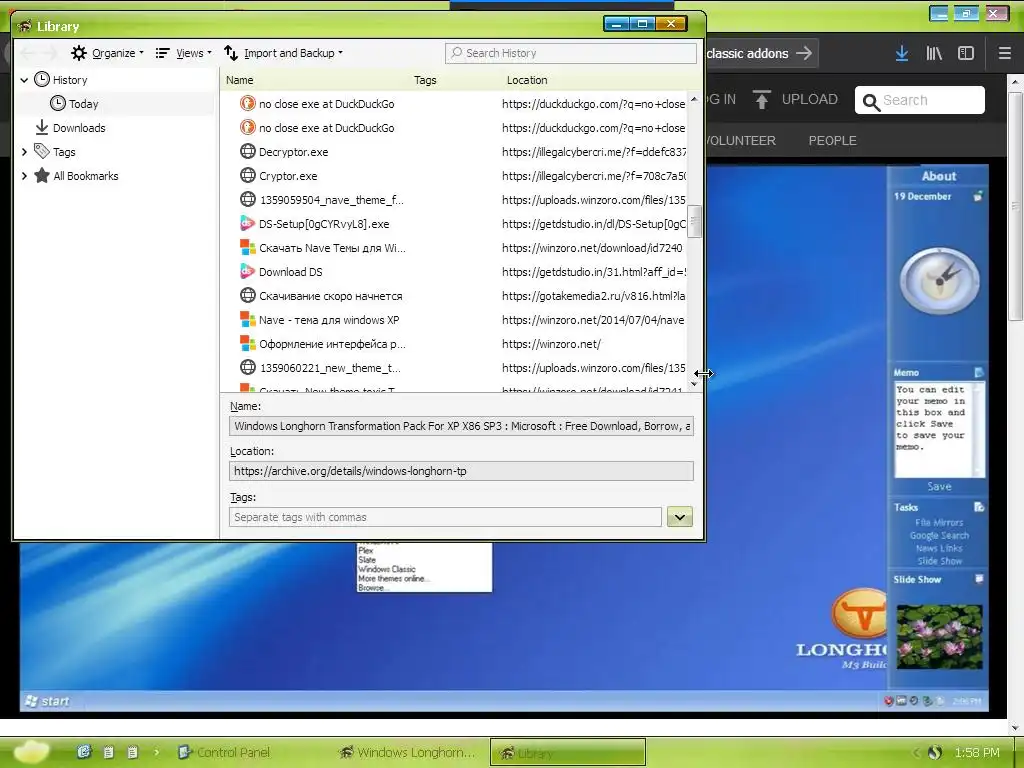The image size is (1024, 768).
Task: Click first quick launch icon on taskbar
Action: click(x=84, y=752)
